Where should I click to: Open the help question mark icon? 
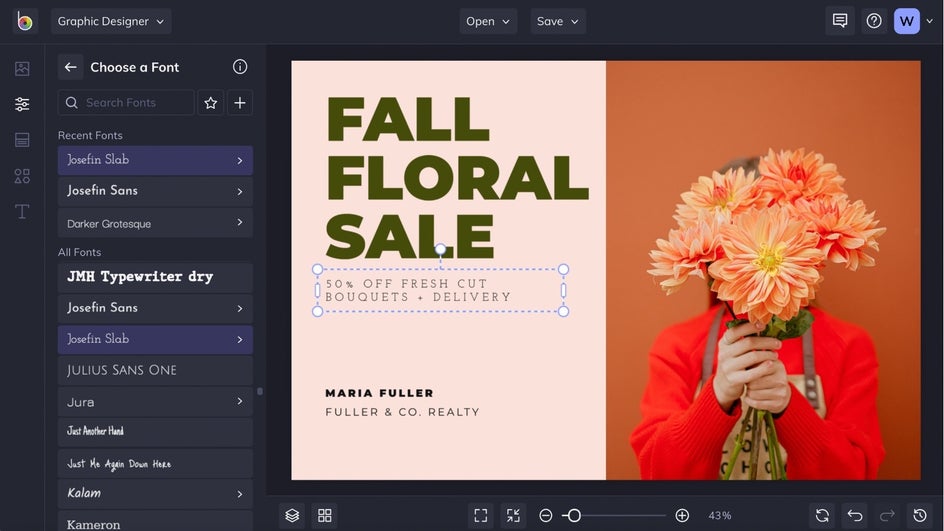click(874, 21)
